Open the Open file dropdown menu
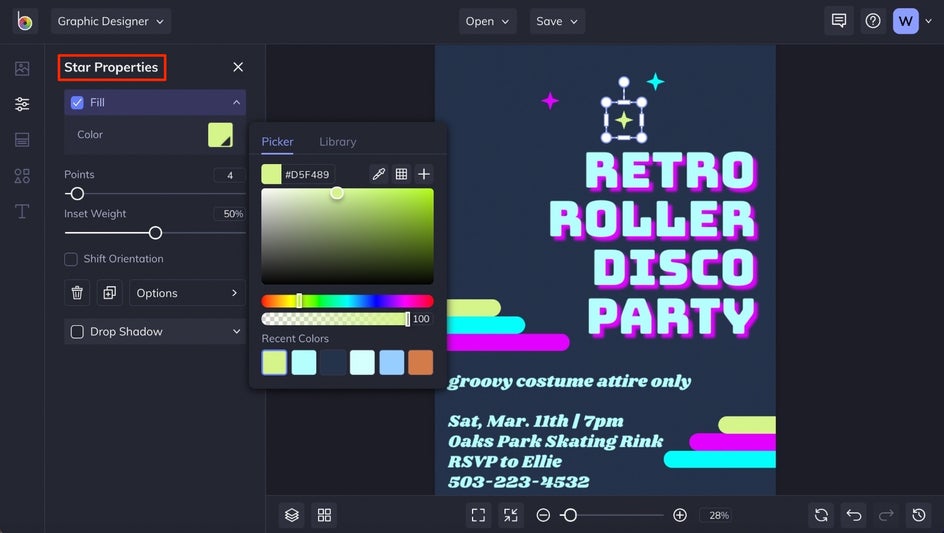The width and height of the screenshot is (944, 533). click(487, 21)
